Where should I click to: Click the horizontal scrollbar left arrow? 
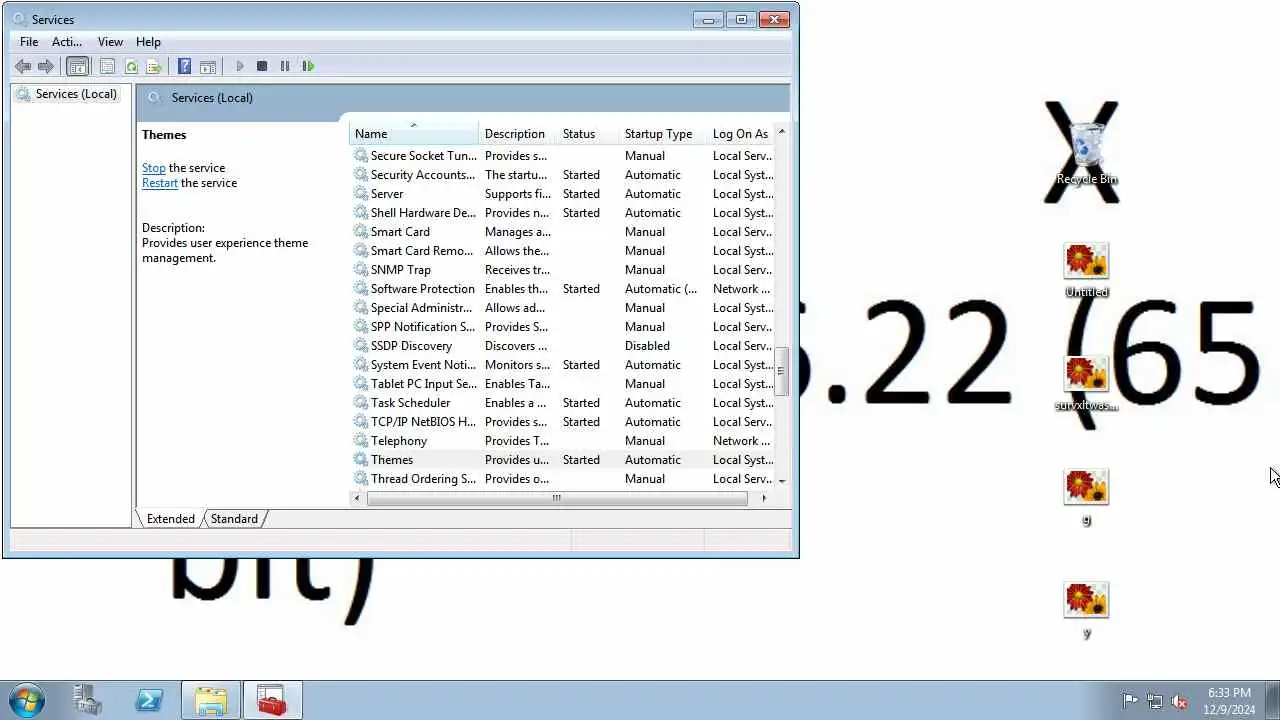tap(358, 498)
